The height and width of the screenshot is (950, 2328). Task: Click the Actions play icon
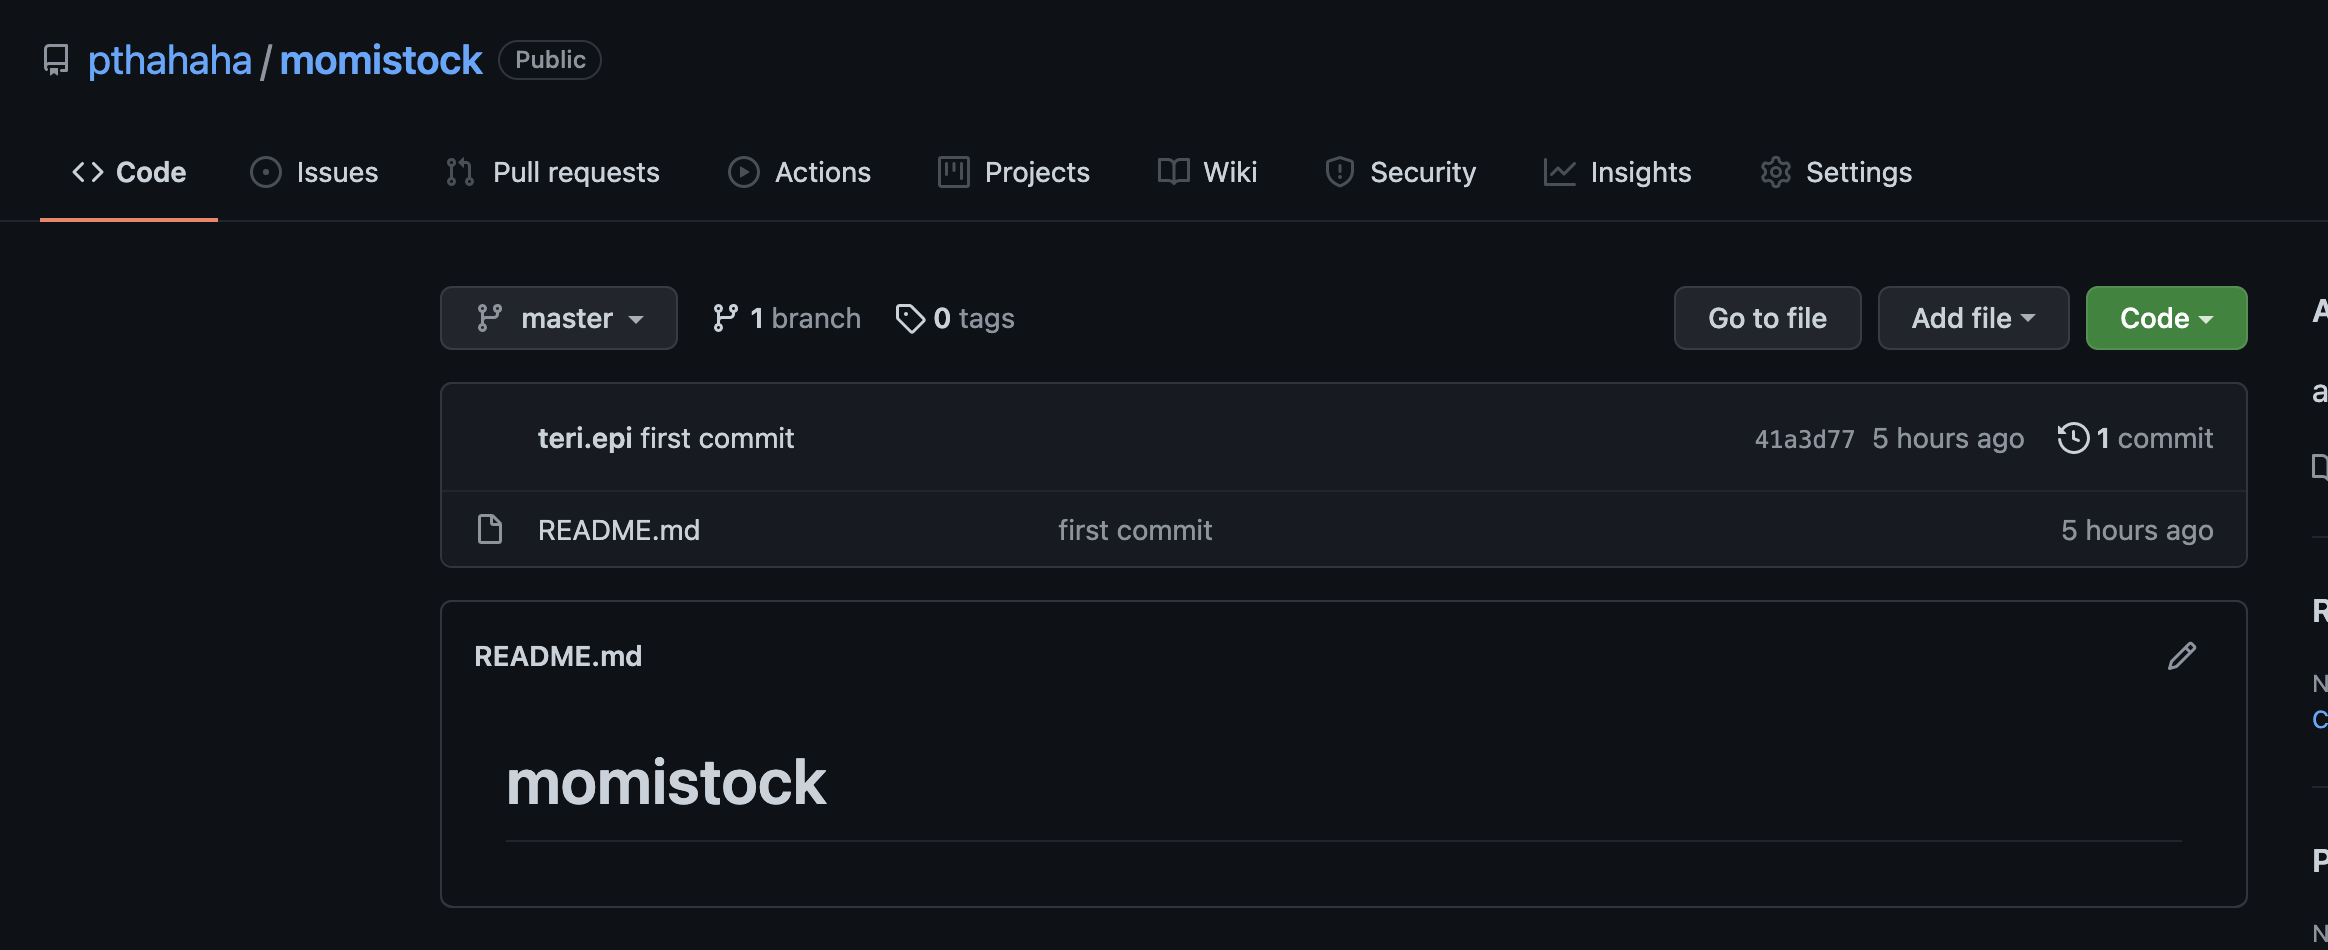pyautogui.click(x=744, y=172)
